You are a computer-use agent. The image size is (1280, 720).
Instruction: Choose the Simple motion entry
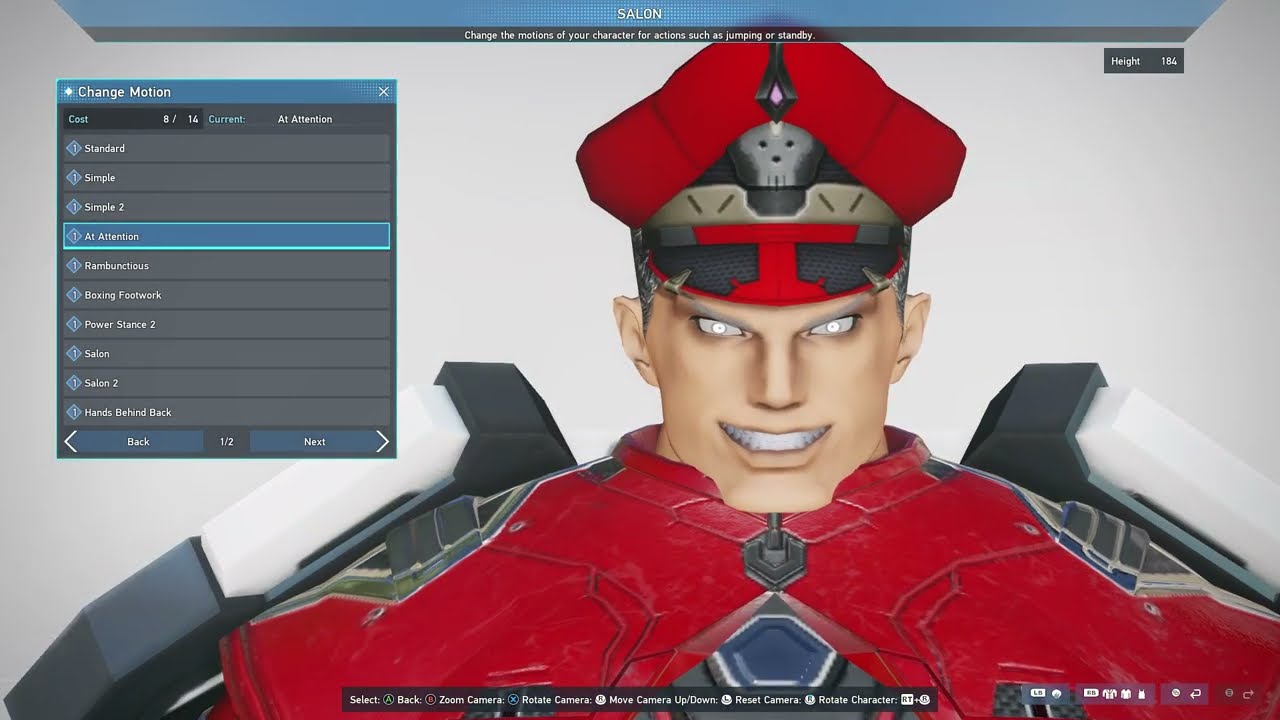227,177
